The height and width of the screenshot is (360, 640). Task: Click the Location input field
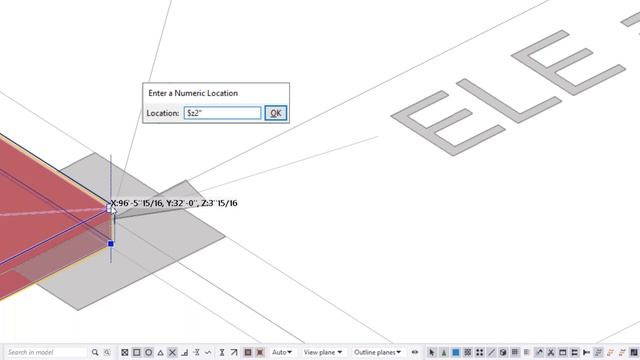tap(222, 113)
